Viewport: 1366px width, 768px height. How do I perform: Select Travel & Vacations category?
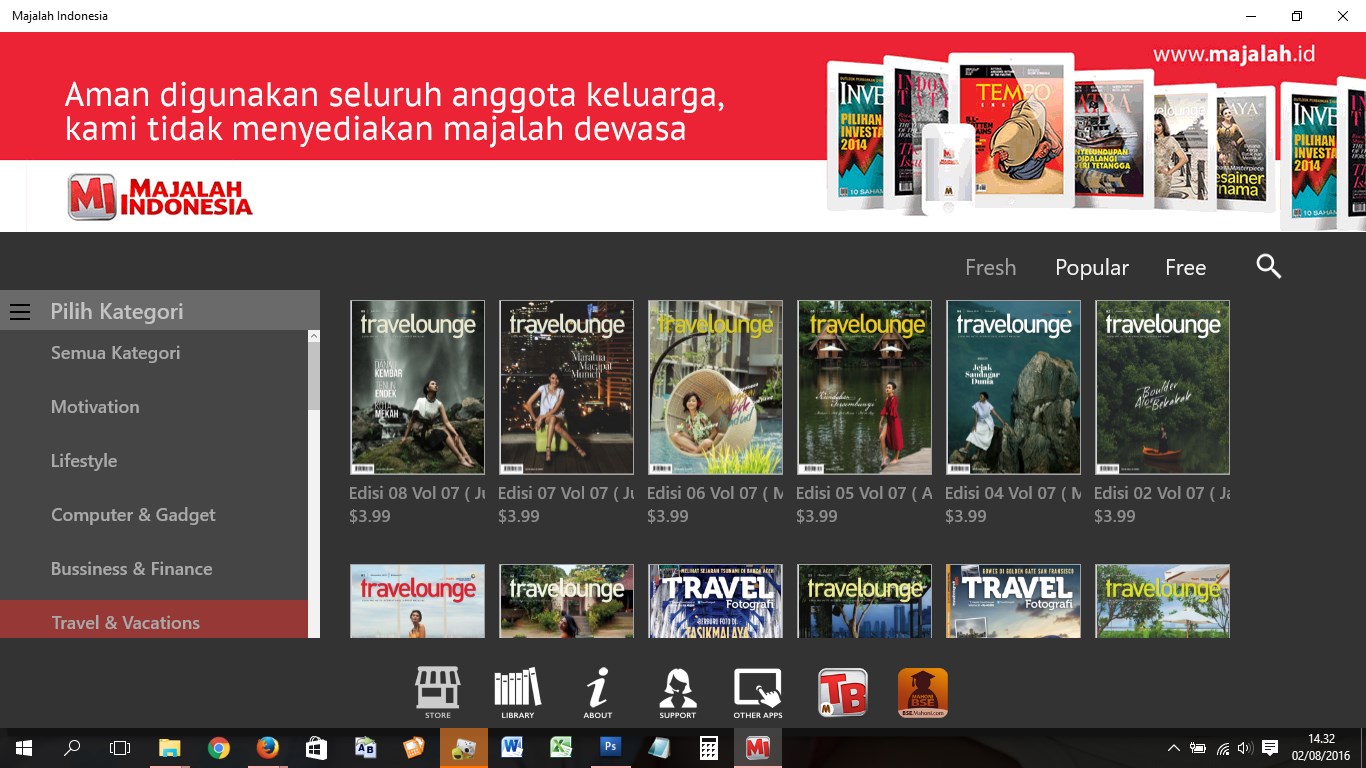[154, 620]
